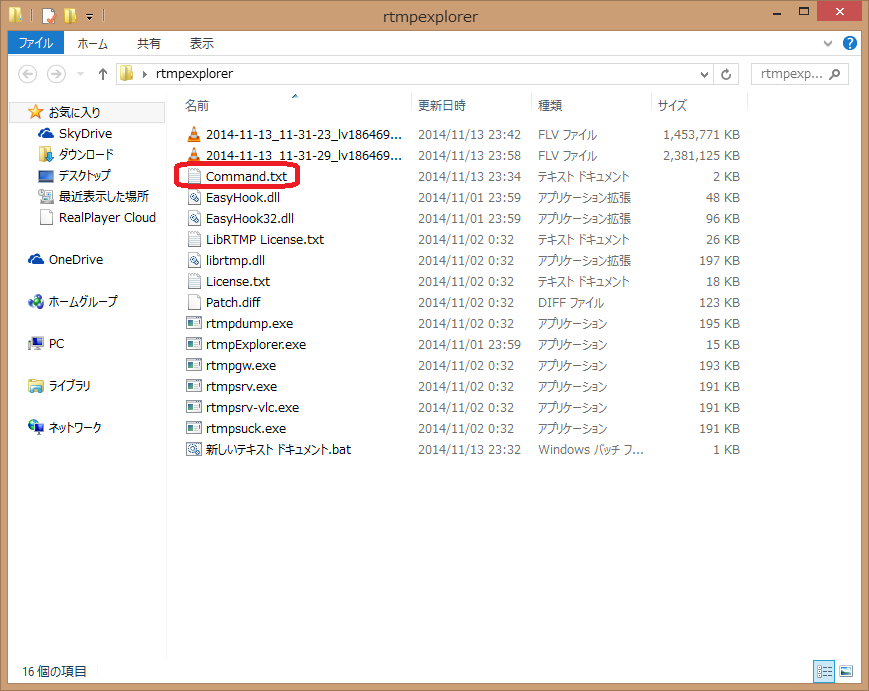Switch to the 表示 ribbon tab
869x691 pixels.
coord(201,43)
